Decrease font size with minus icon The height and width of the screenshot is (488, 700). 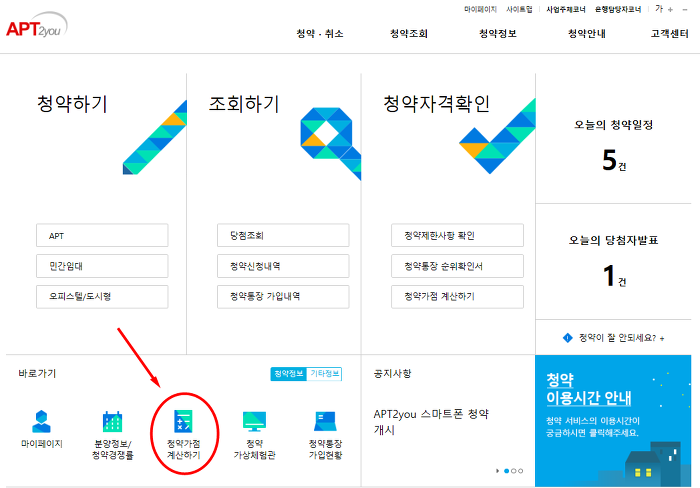pos(685,9)
